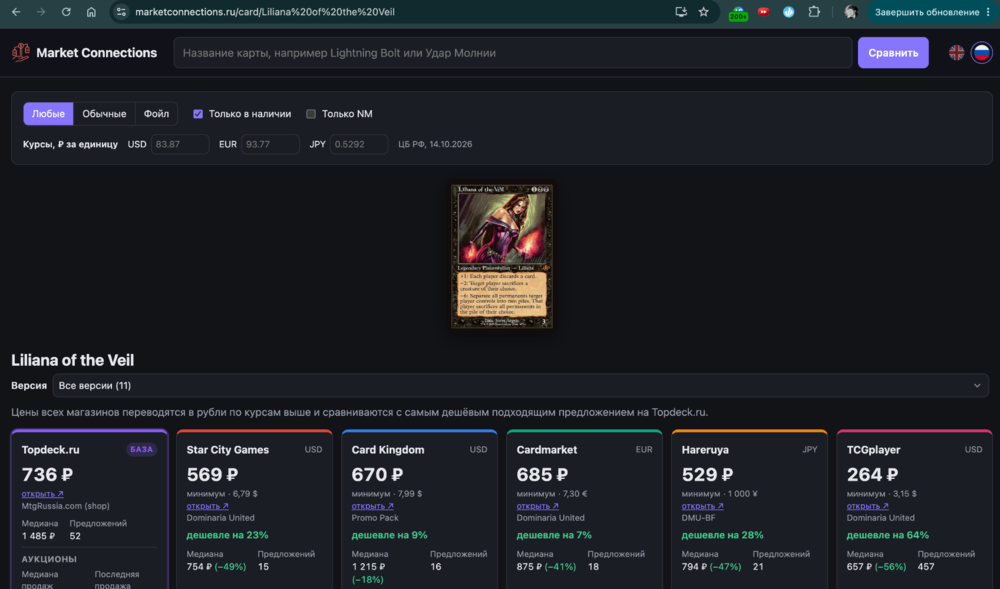
Task: Open the Topdeck.ru 'открыть' link
Action: click(x=42, y=494)
